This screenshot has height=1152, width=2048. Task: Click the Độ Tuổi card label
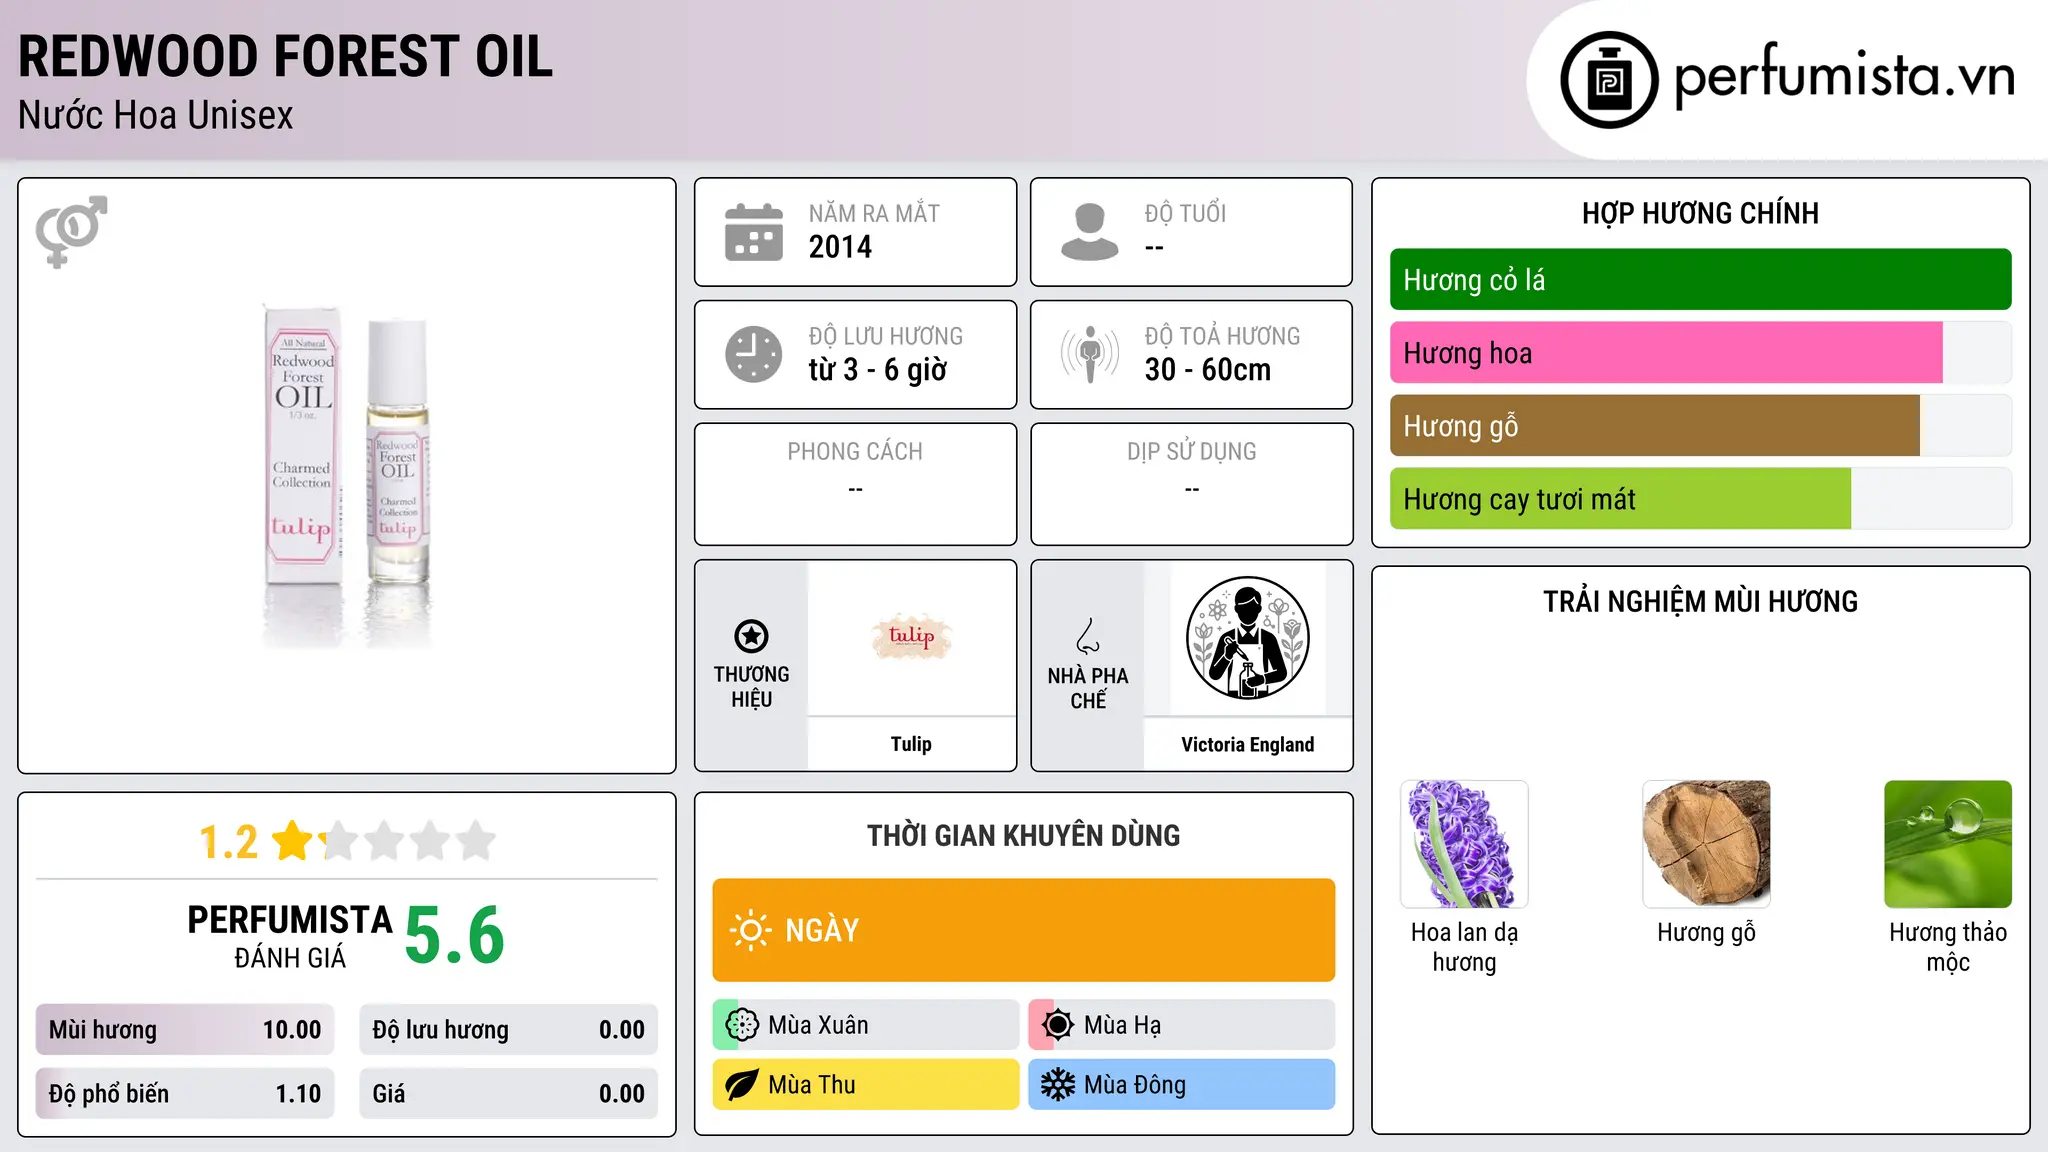click(x=1185, y=213)
